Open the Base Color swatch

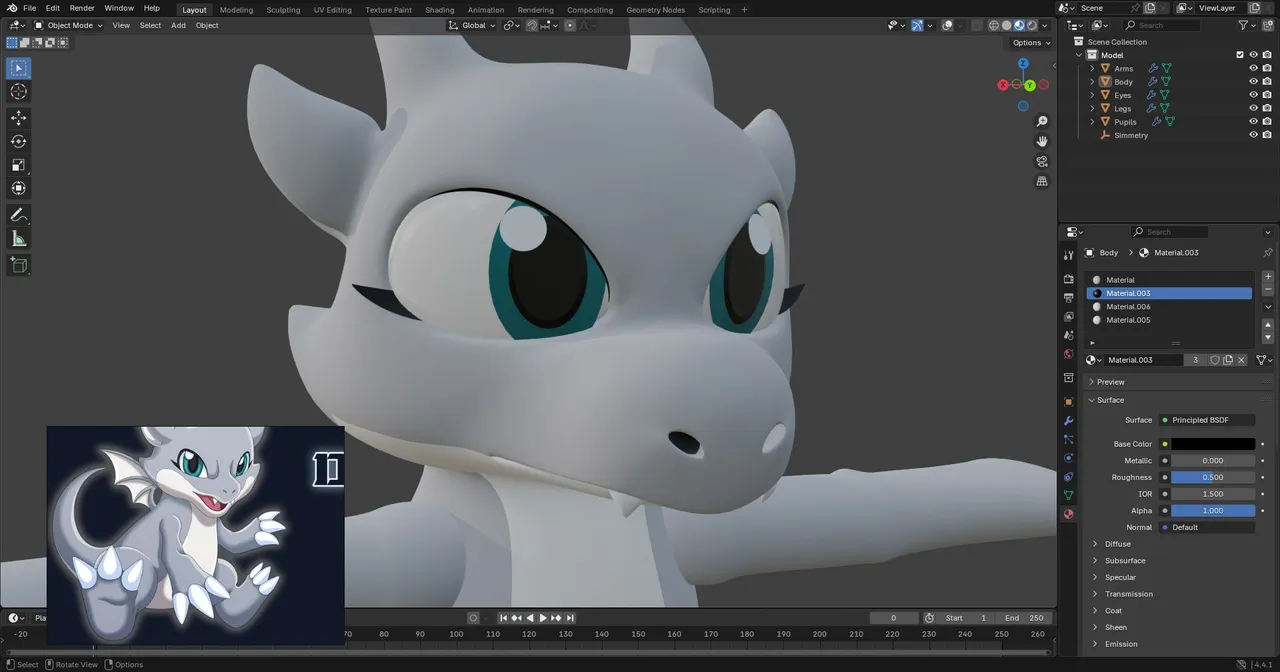click(1213, 444)
